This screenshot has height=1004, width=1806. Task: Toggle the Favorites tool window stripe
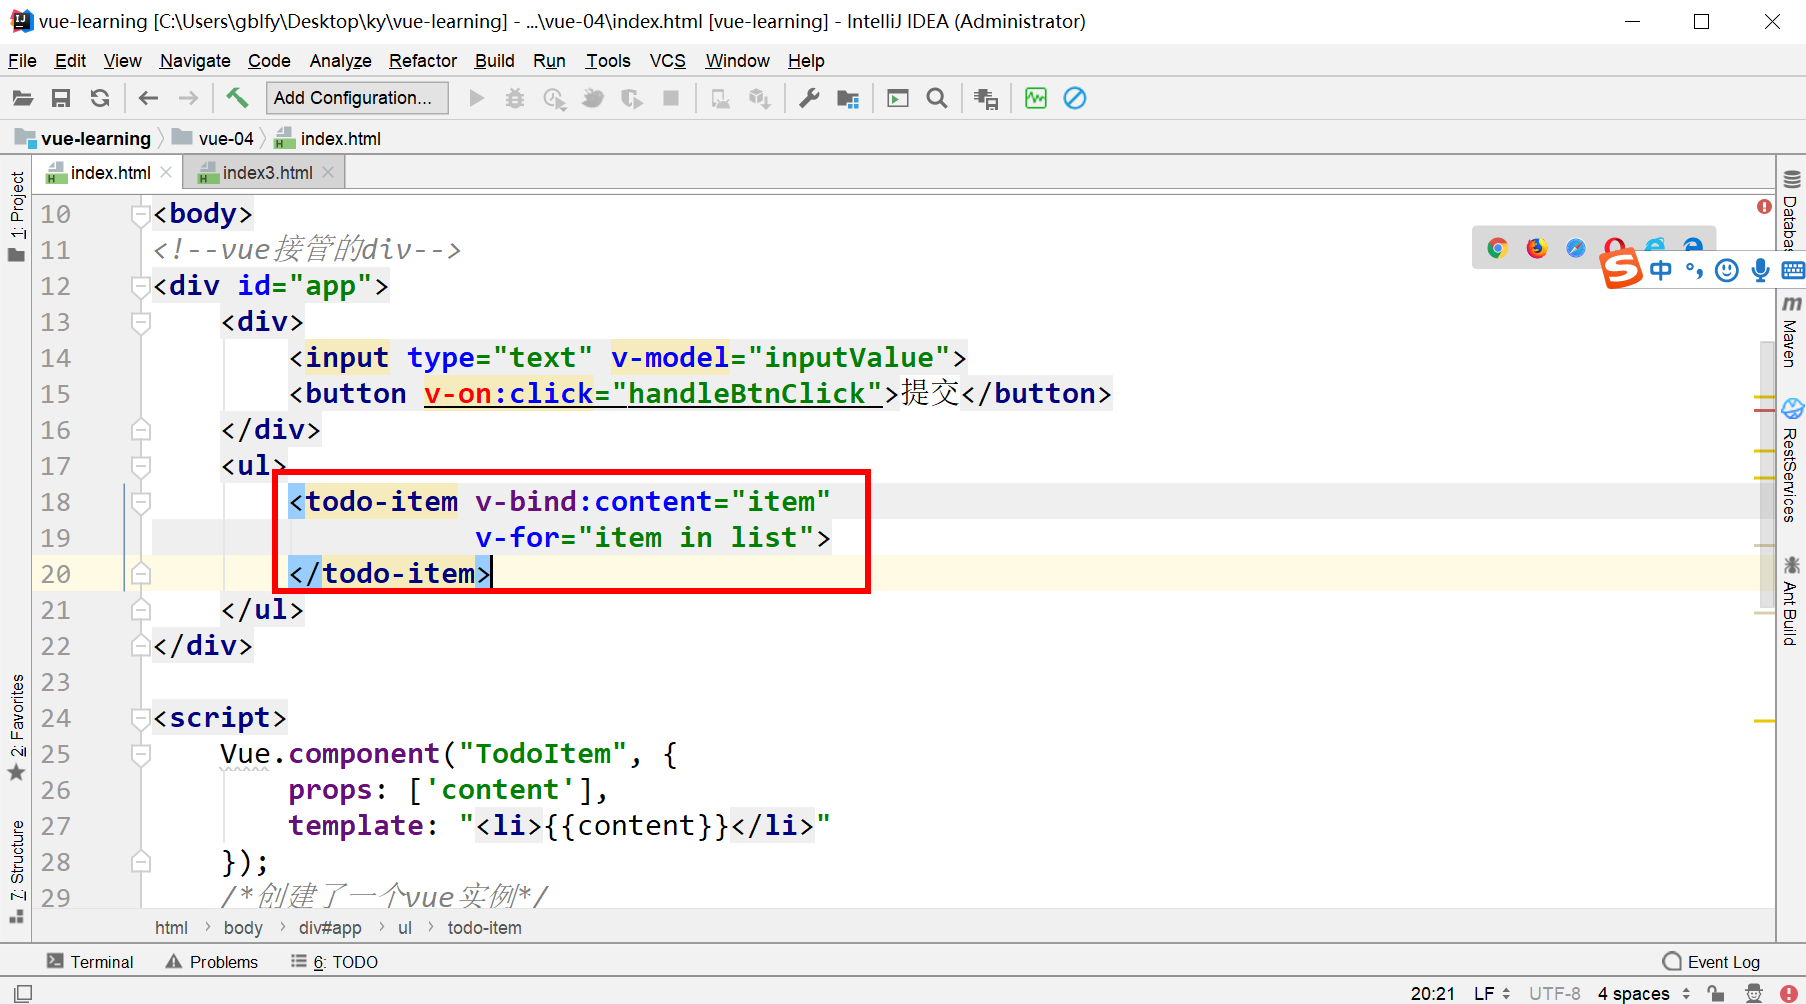16,728
